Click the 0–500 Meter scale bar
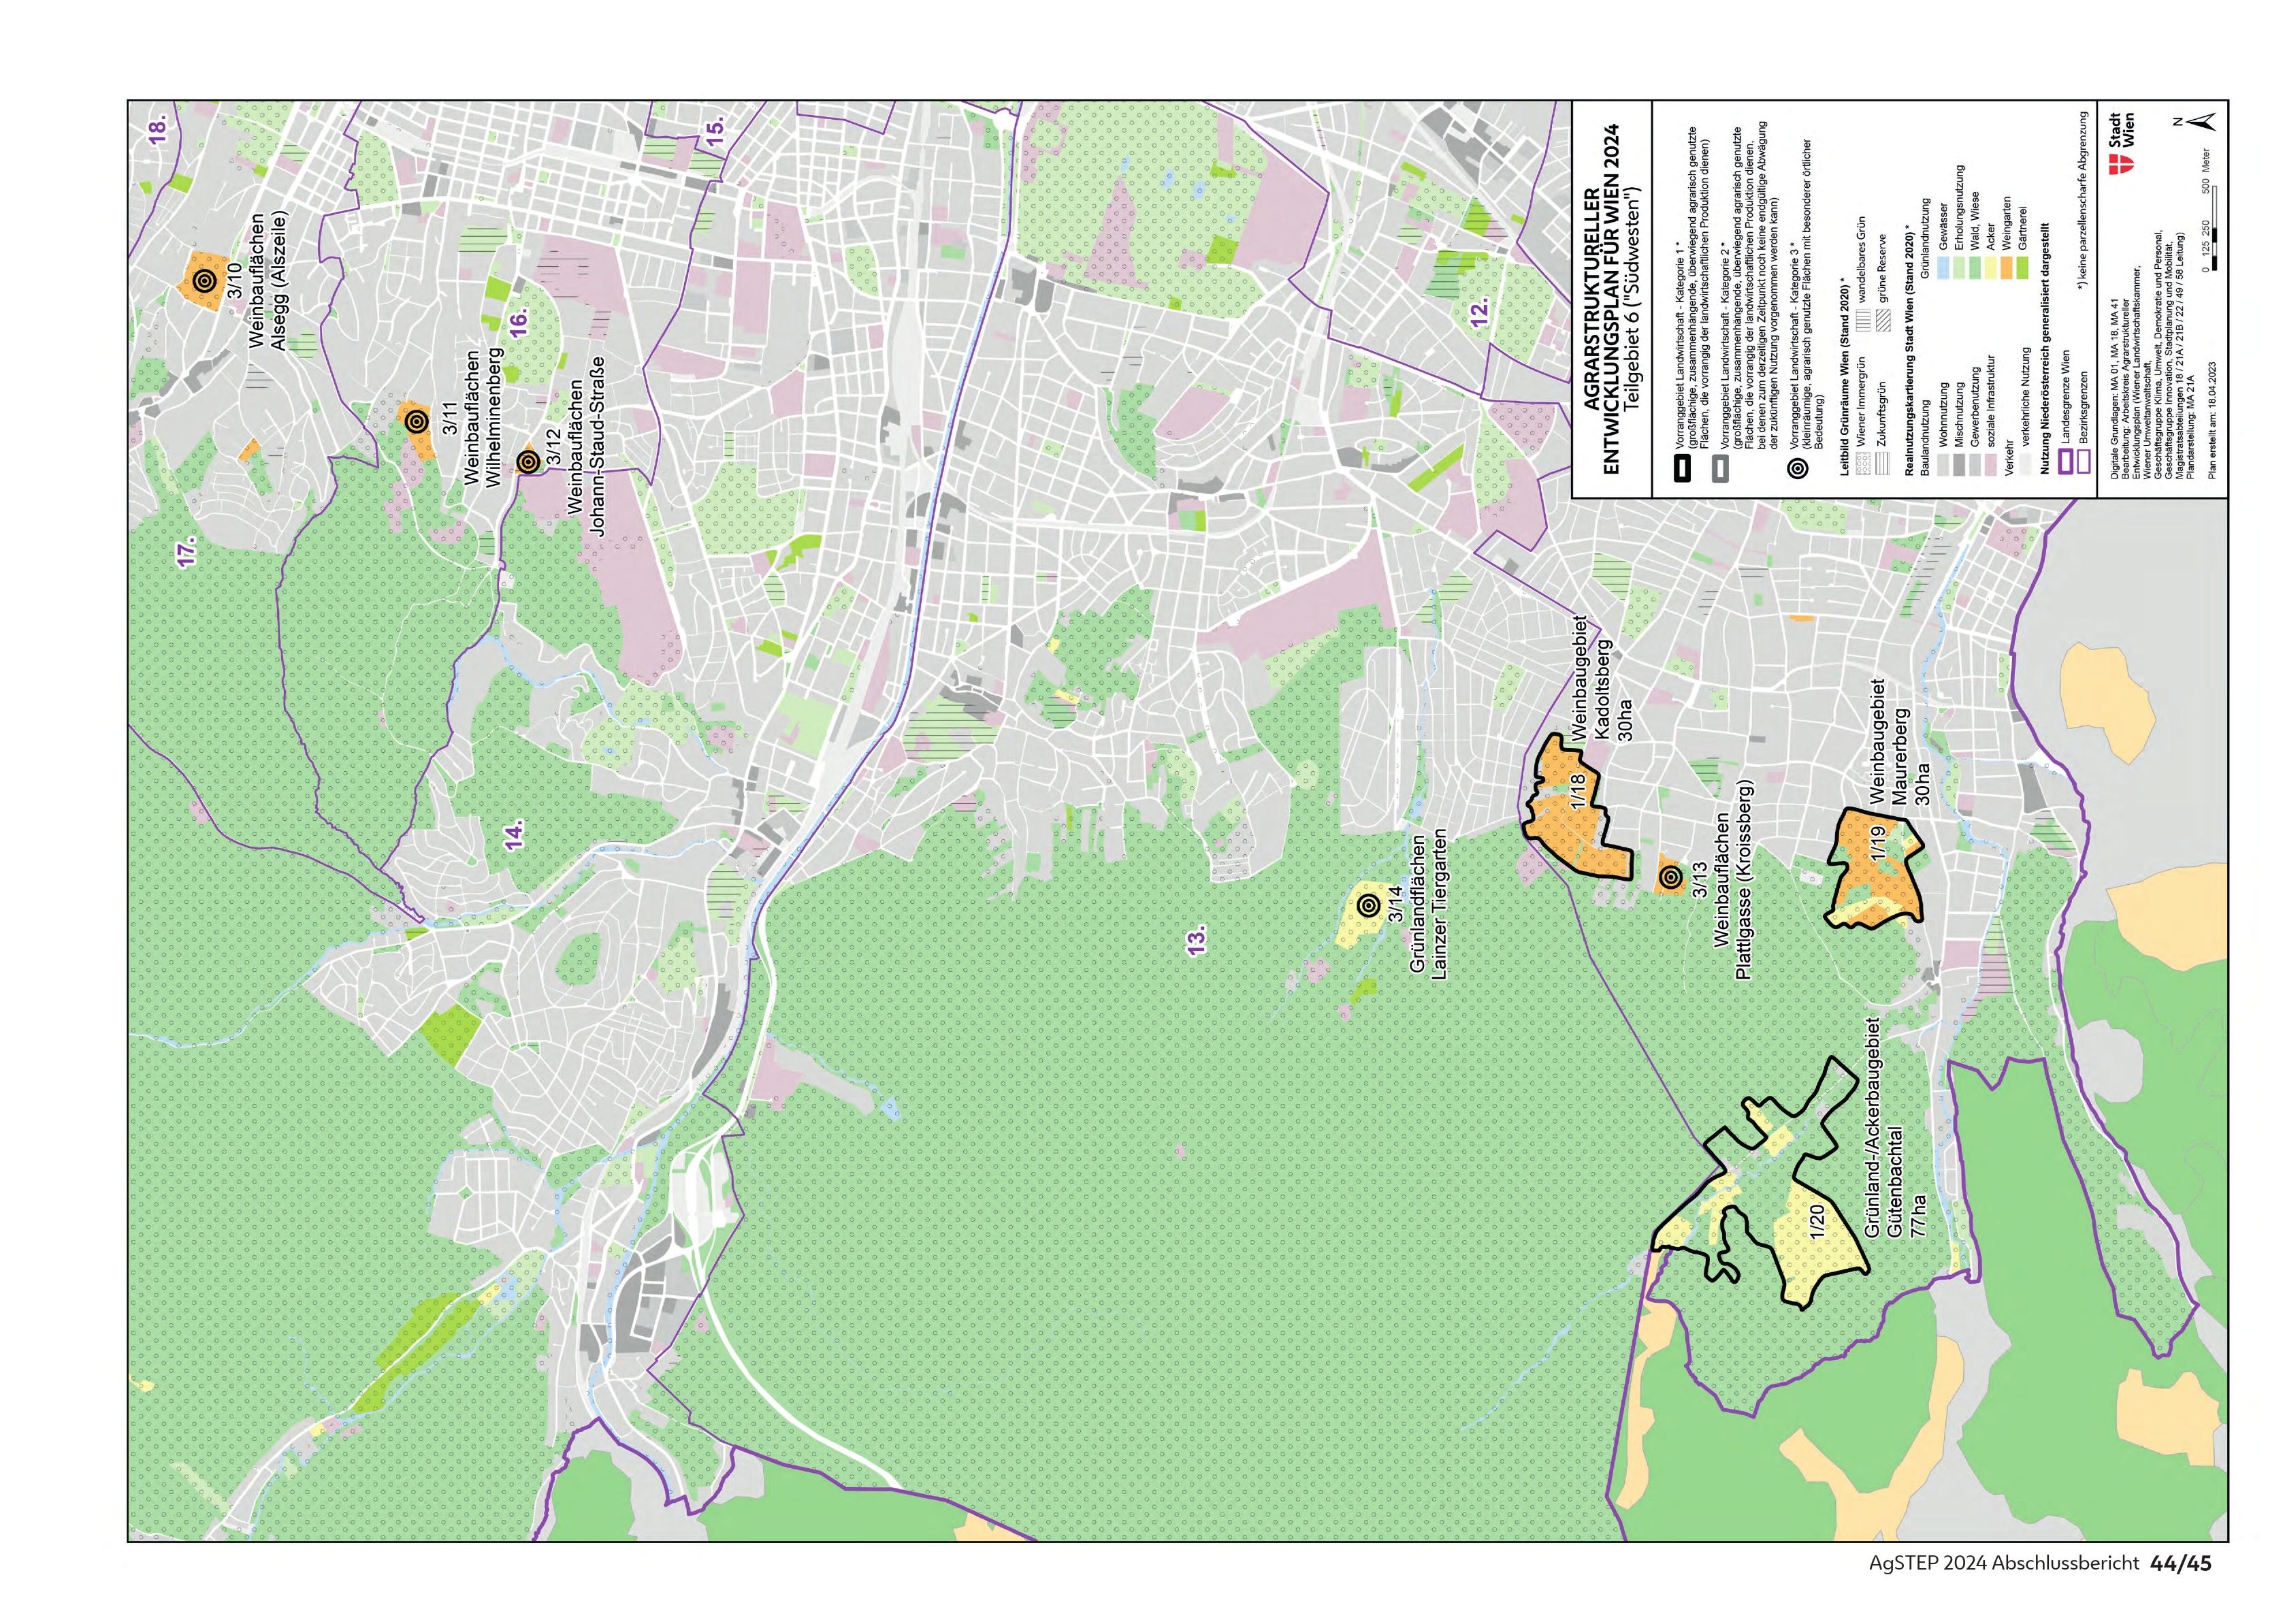Viewport: 2283px width, 1624px height. point(2215,228)
